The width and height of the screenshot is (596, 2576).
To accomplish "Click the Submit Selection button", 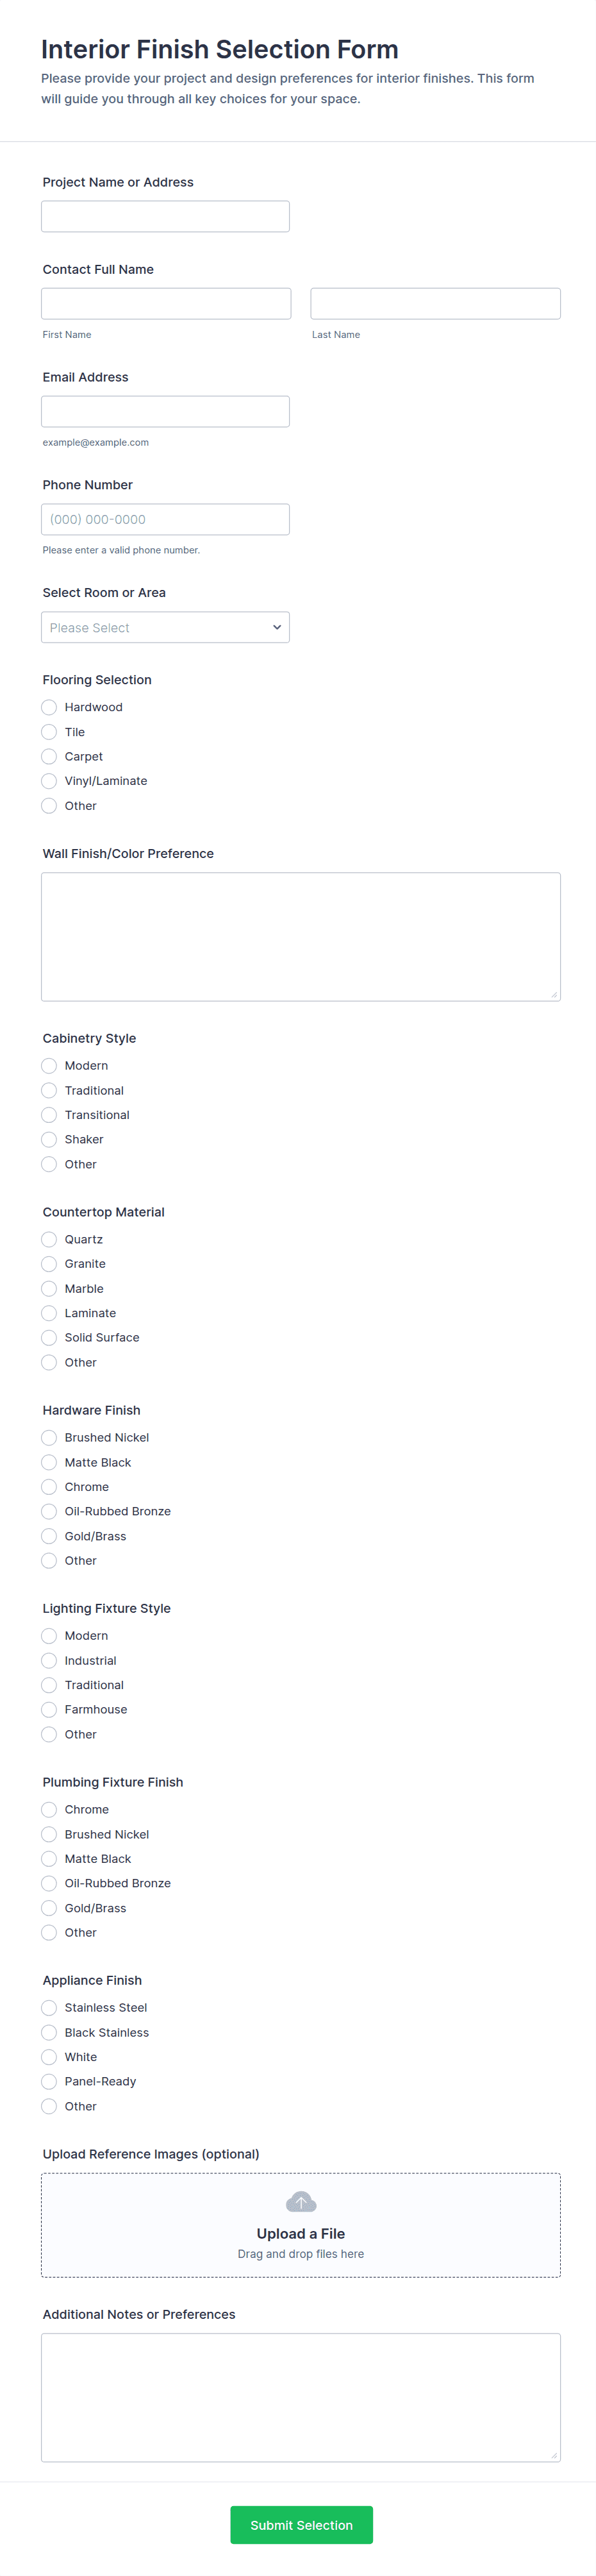I will 301,2524.
